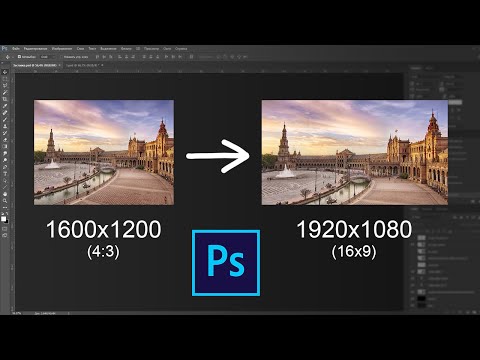Select the Magic Wand tool
The height and width of the screenshot is (360, 480).
[x=5, y=92]
